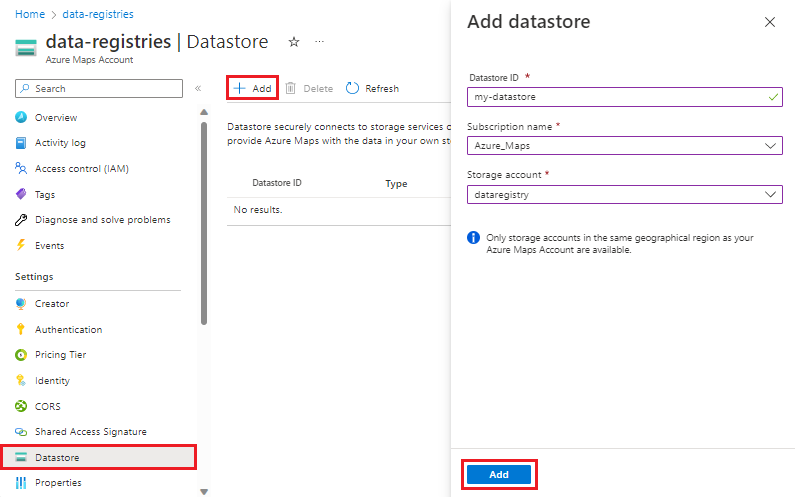
Task: Click the Access control people icon
Action: (x=21, y=168)
